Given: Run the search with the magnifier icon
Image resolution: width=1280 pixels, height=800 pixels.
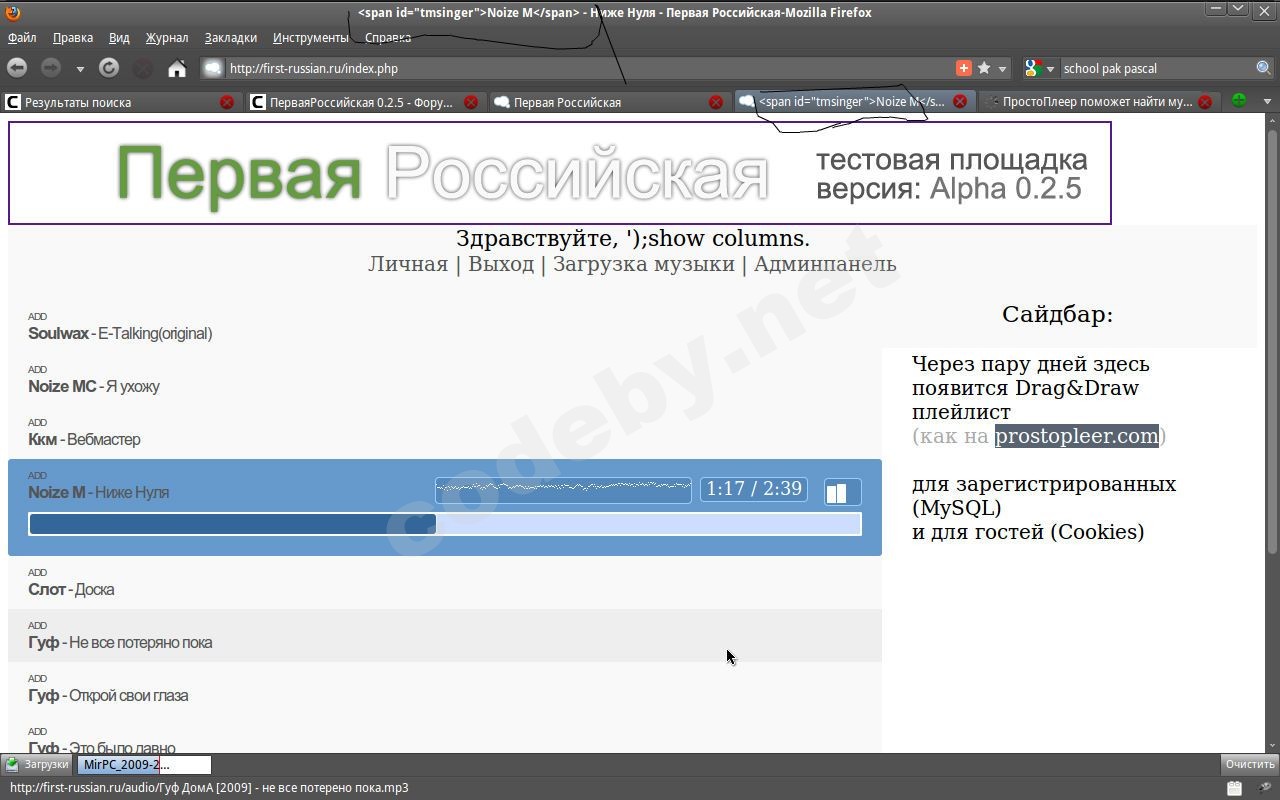Looking at the screenshot, I should 1264,68.
